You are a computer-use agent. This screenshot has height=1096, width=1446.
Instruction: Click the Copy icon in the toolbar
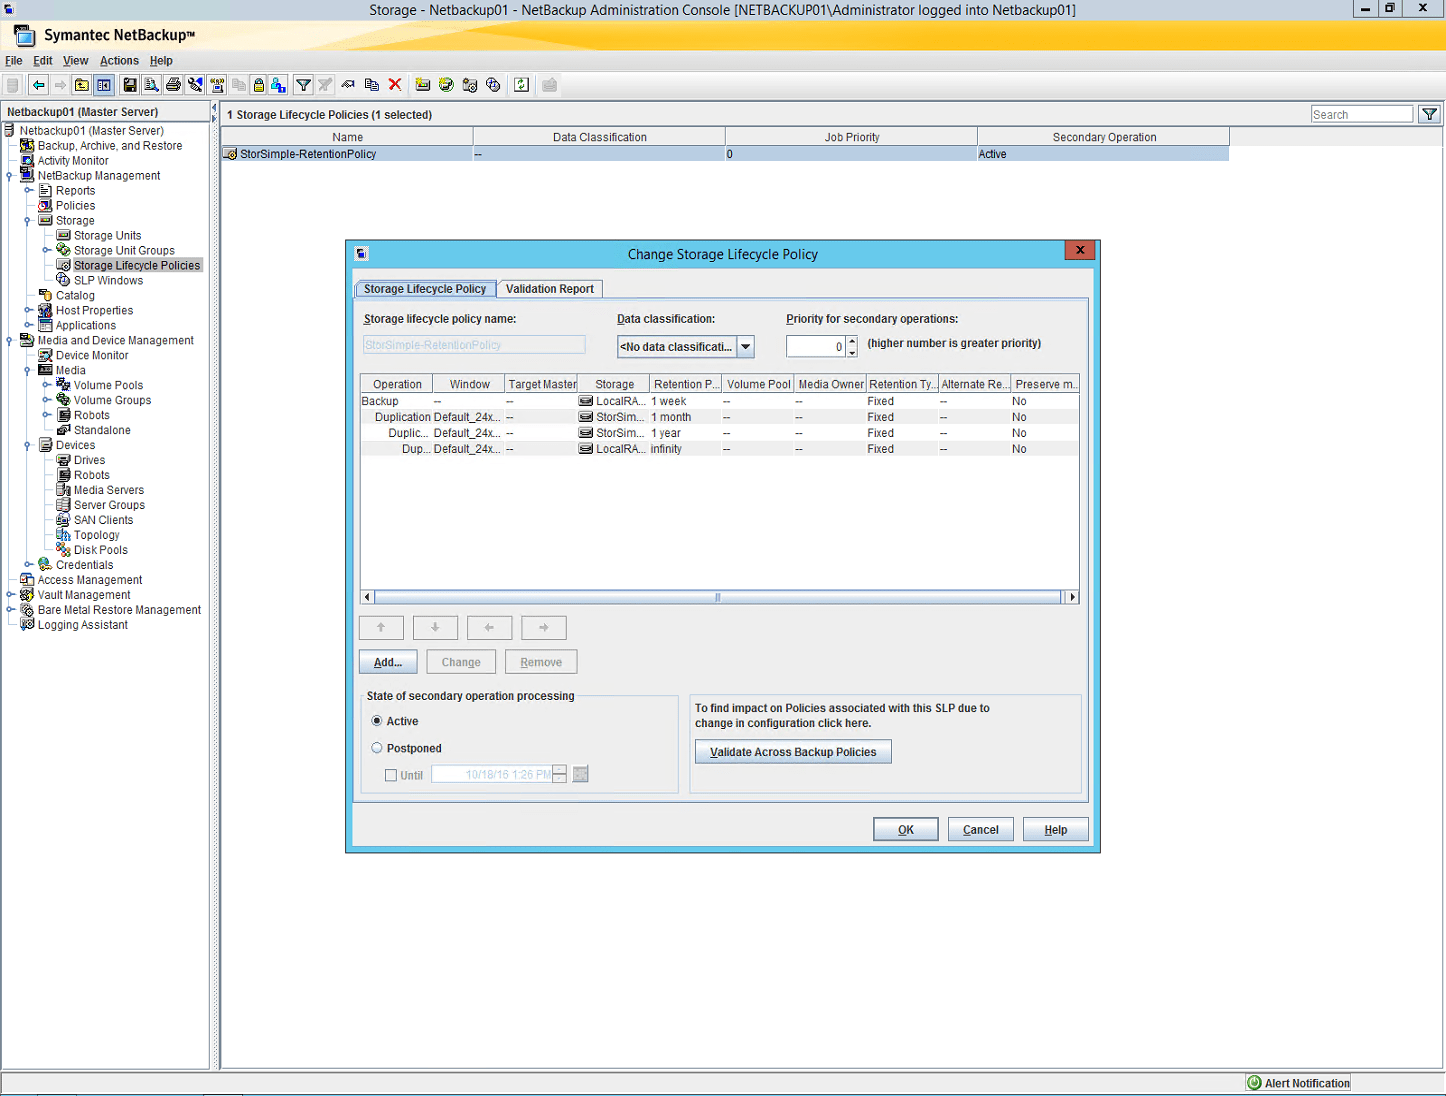(x=371, y=84)
